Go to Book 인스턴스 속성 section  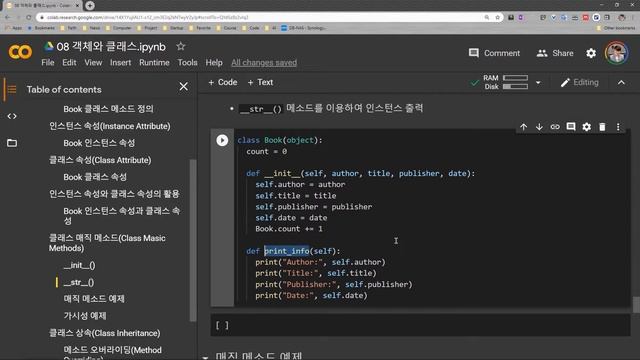click(99, 143)
